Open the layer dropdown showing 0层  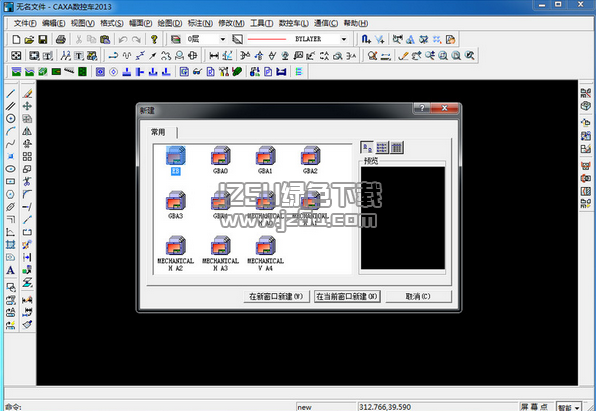223,39
